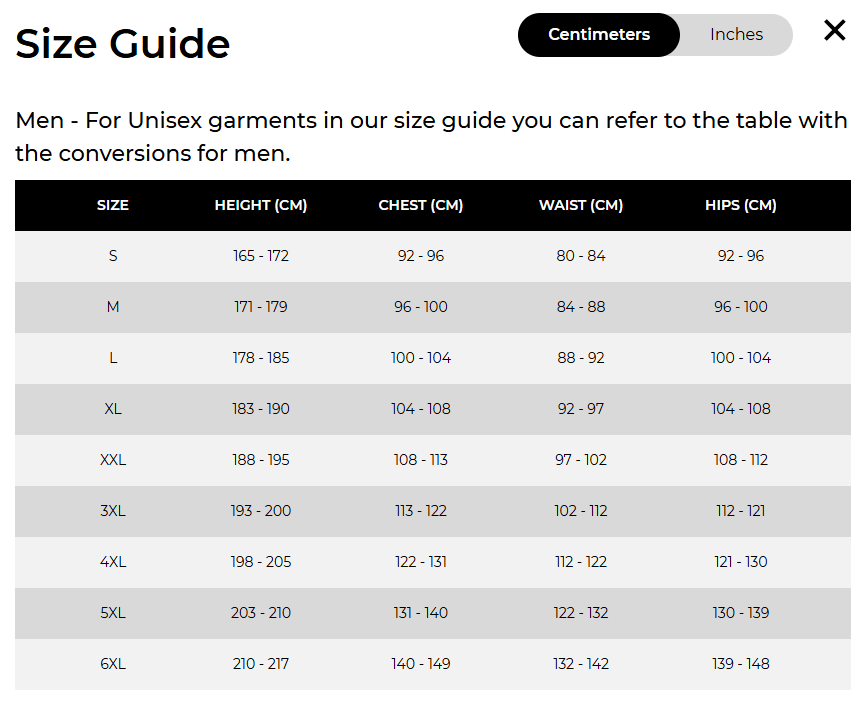Select the XXL size row label
860x701 pixels.
[113, 460]
